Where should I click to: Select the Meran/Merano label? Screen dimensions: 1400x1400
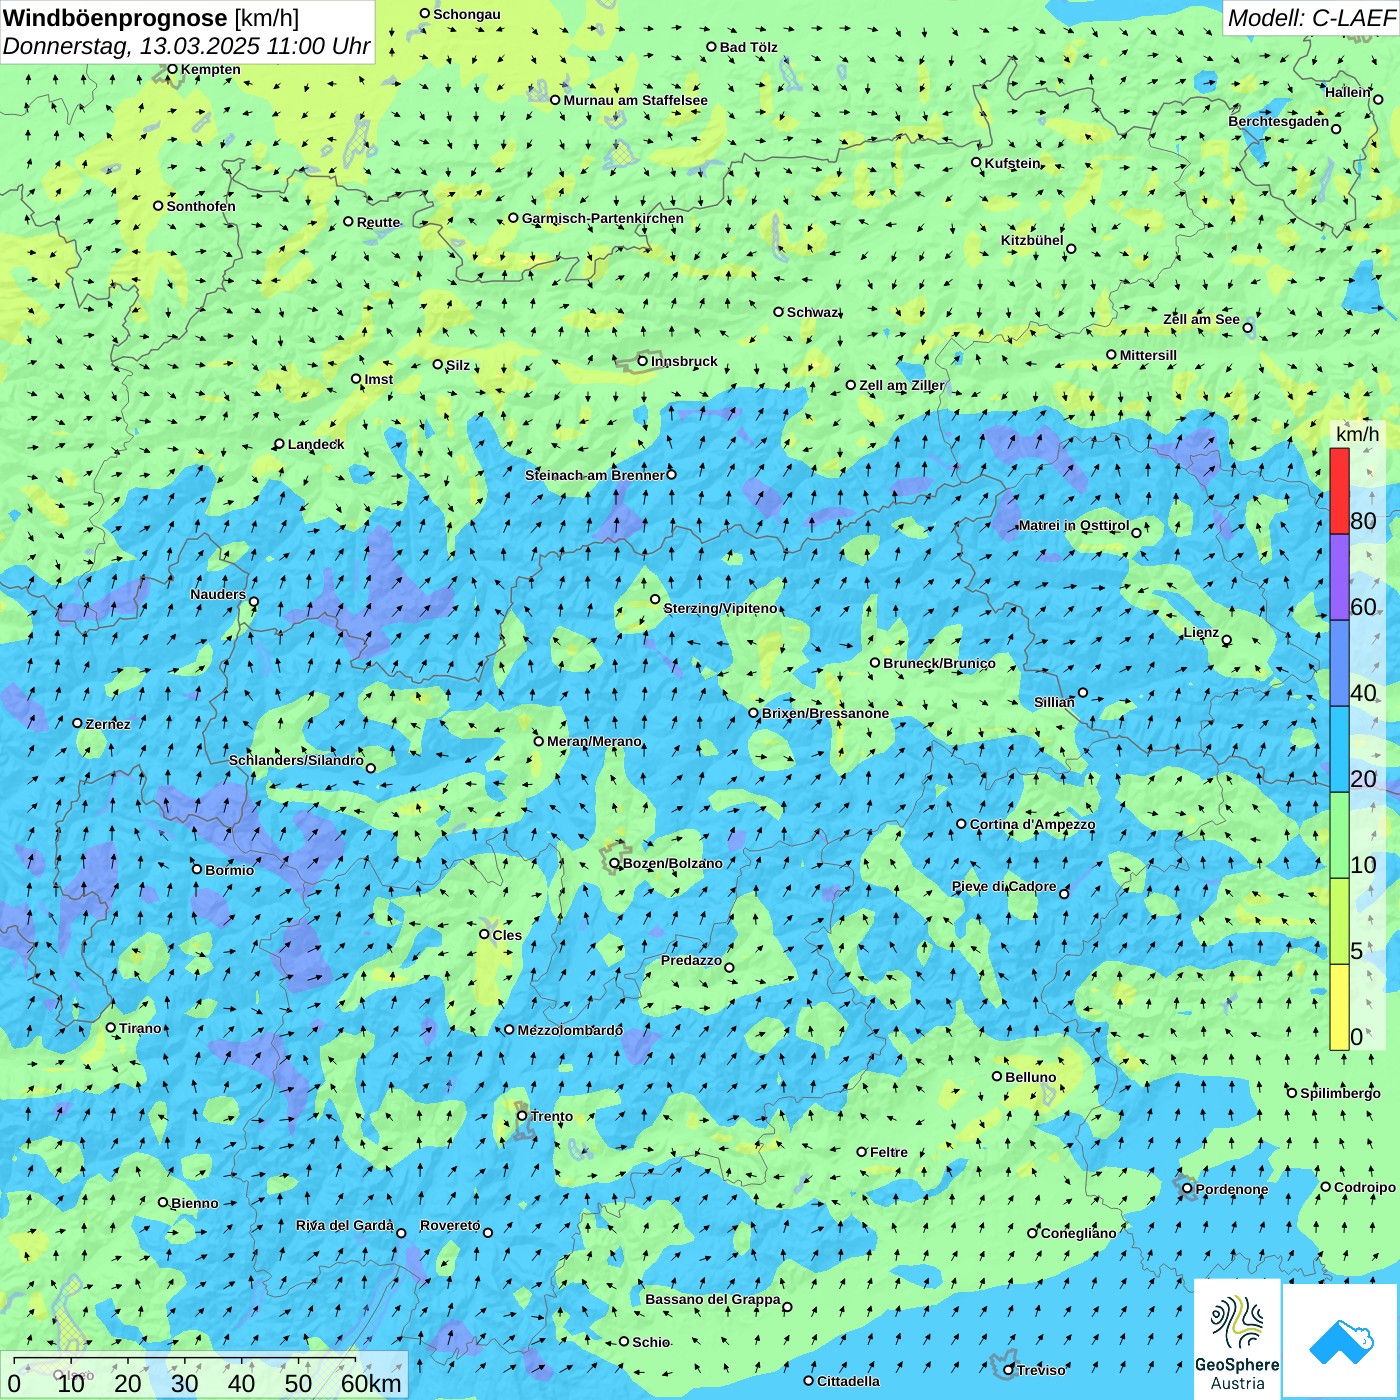(x=594, y=741)
